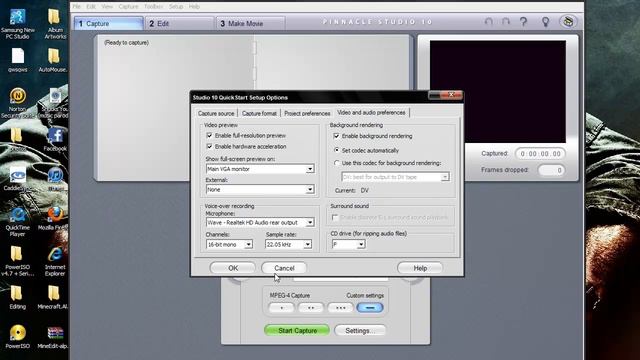Viewport: 640px width, 360px height.
Task: Launch PowerISO disc icon
Action: 18,337
